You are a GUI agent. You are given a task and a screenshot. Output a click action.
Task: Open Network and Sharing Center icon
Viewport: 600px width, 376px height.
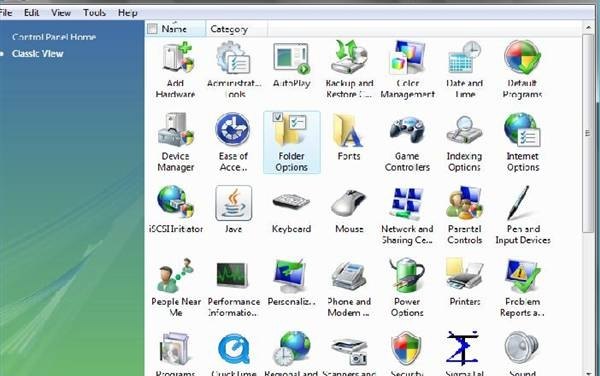407,203
